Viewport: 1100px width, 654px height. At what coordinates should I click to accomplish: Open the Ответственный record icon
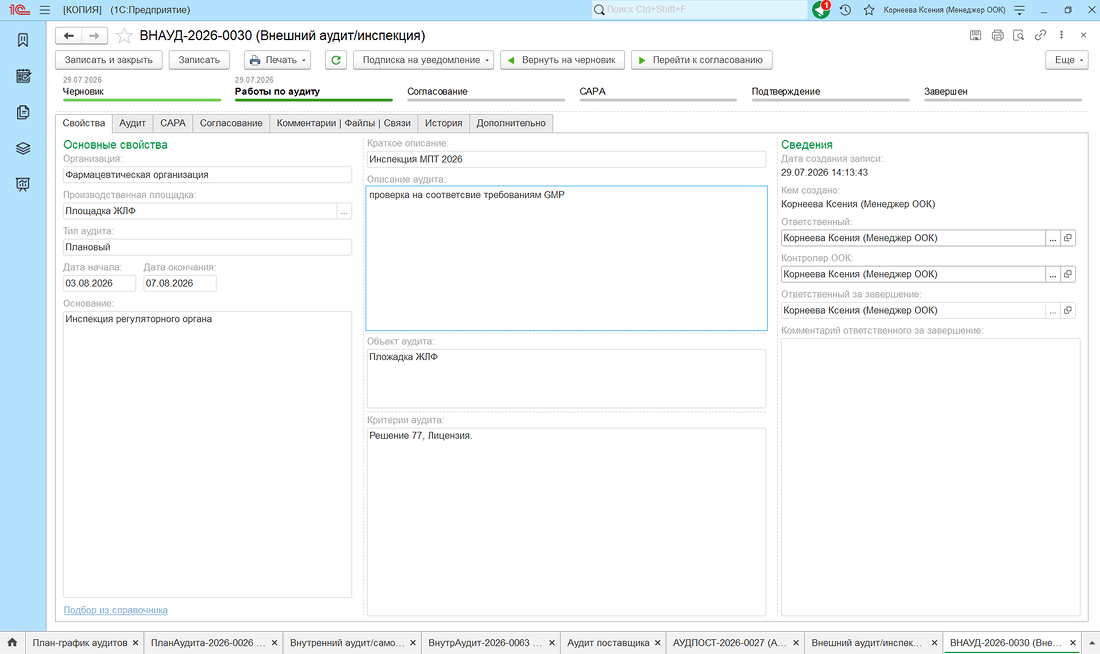click(1068, 238)
